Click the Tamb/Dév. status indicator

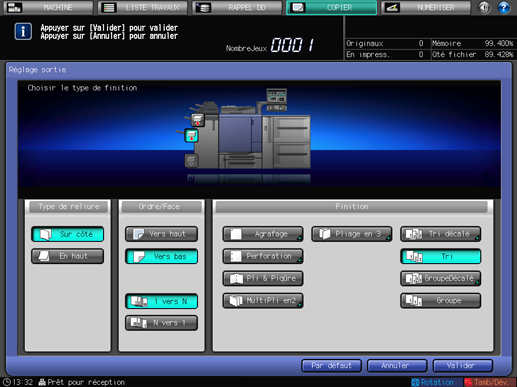click(487, 382)
